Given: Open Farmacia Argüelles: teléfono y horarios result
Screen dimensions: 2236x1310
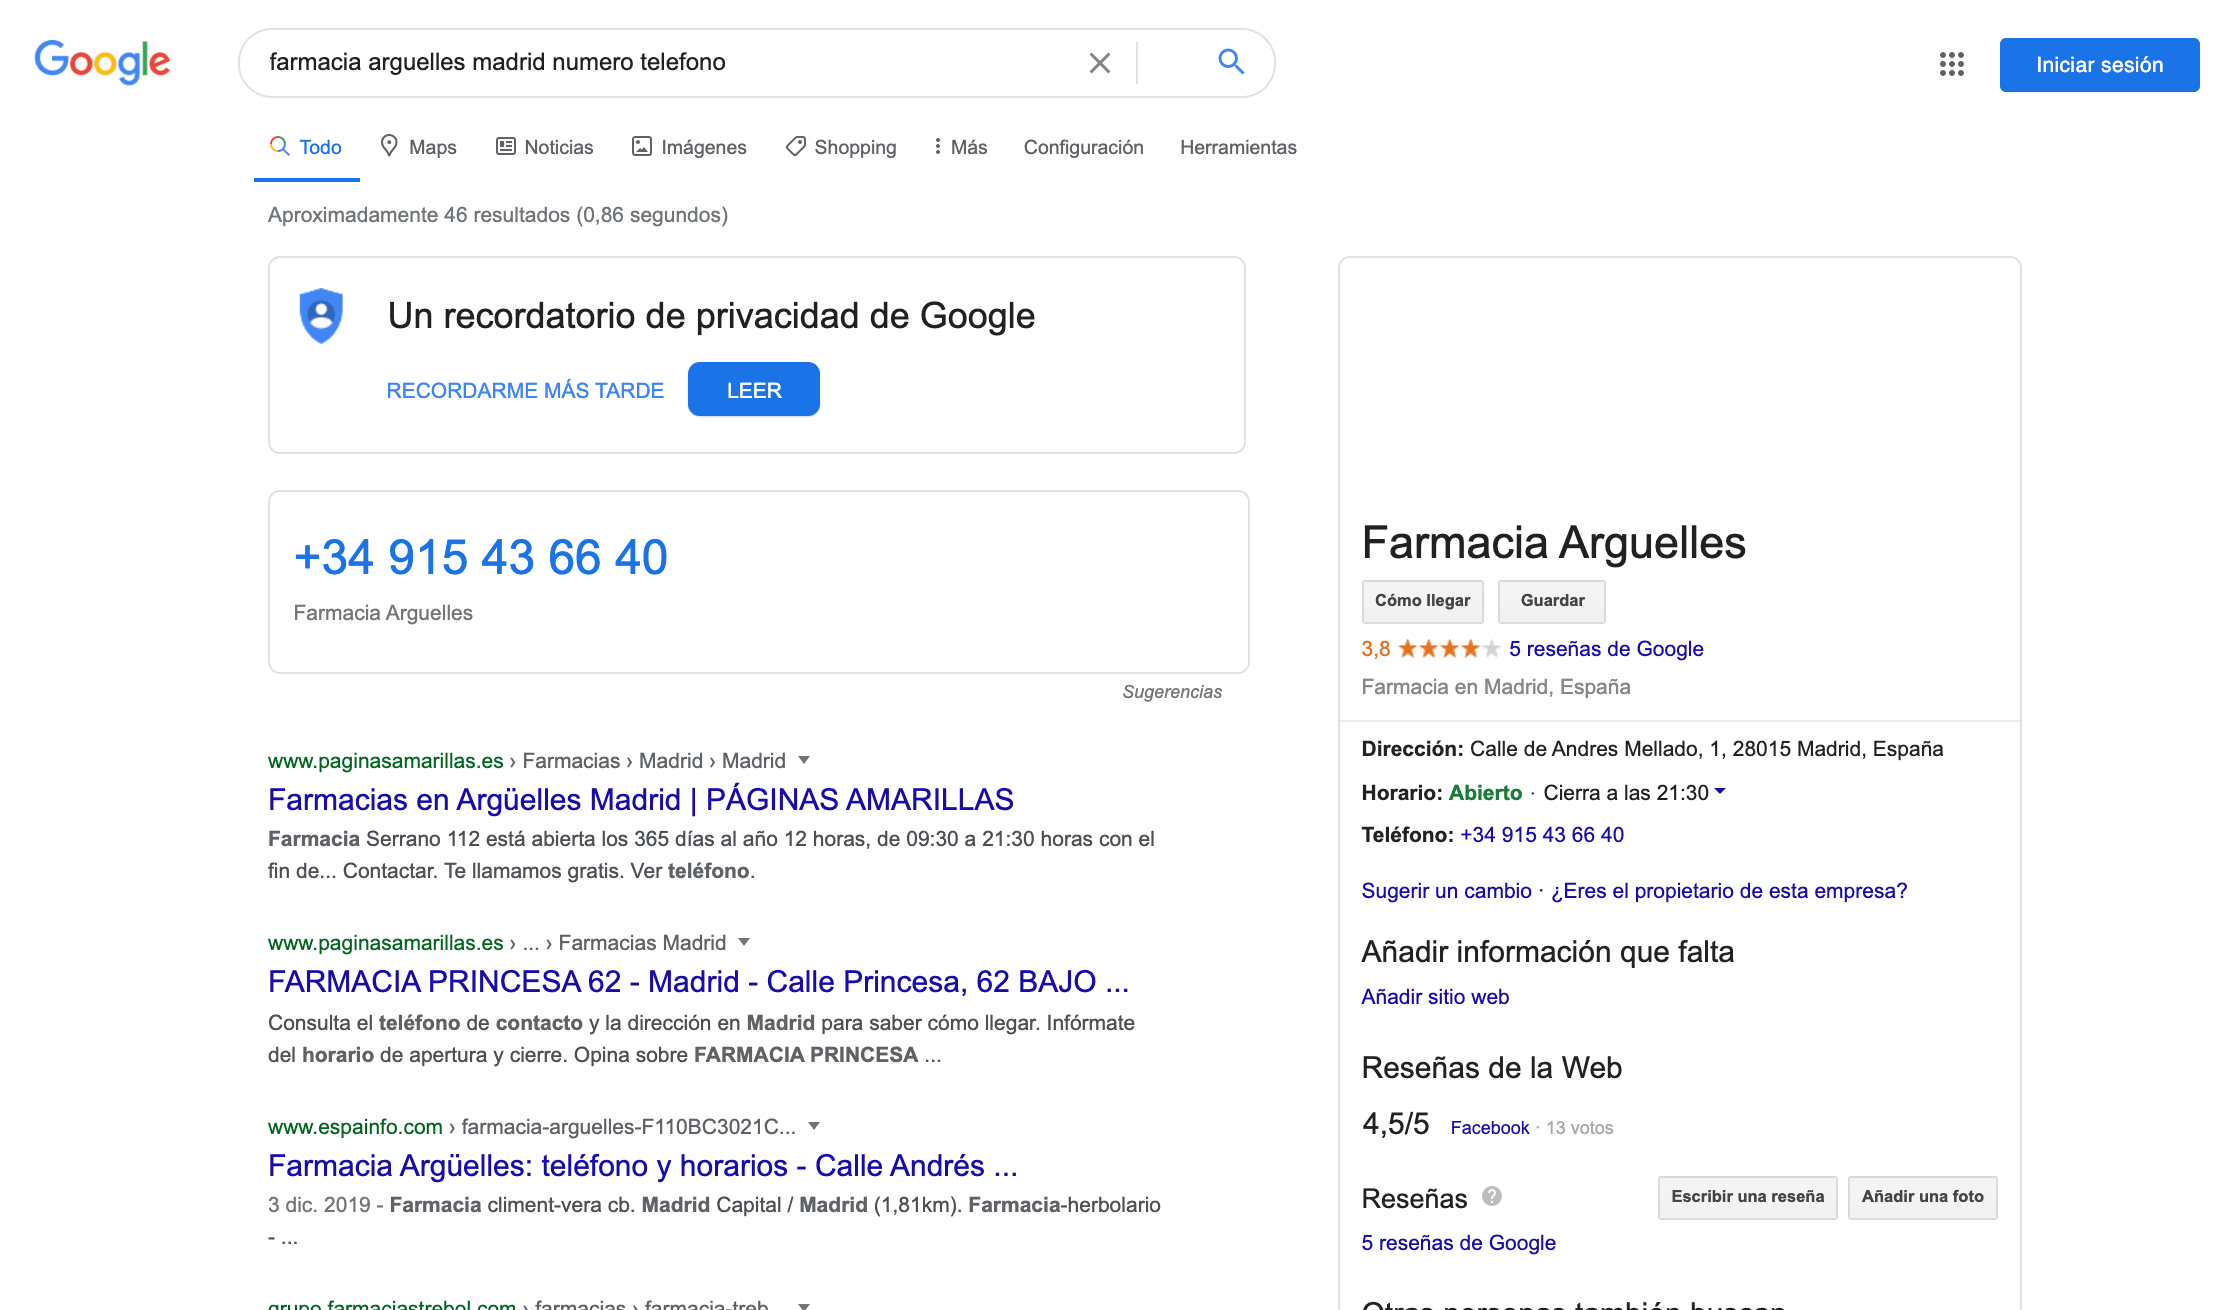Looking at the screenshot, I should (643, 1165).
